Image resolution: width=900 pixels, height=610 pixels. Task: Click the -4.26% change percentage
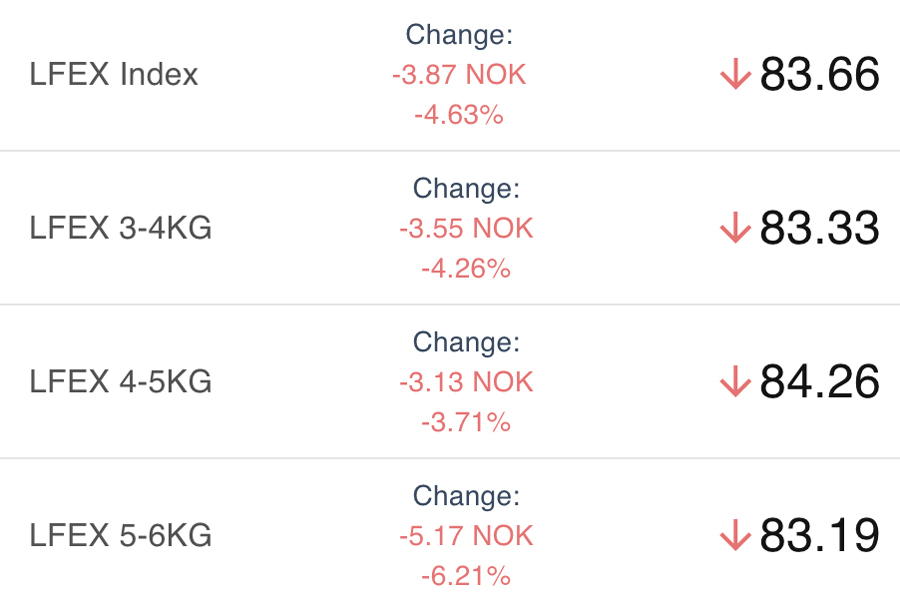pyautogui.click(x=466, y=269)
